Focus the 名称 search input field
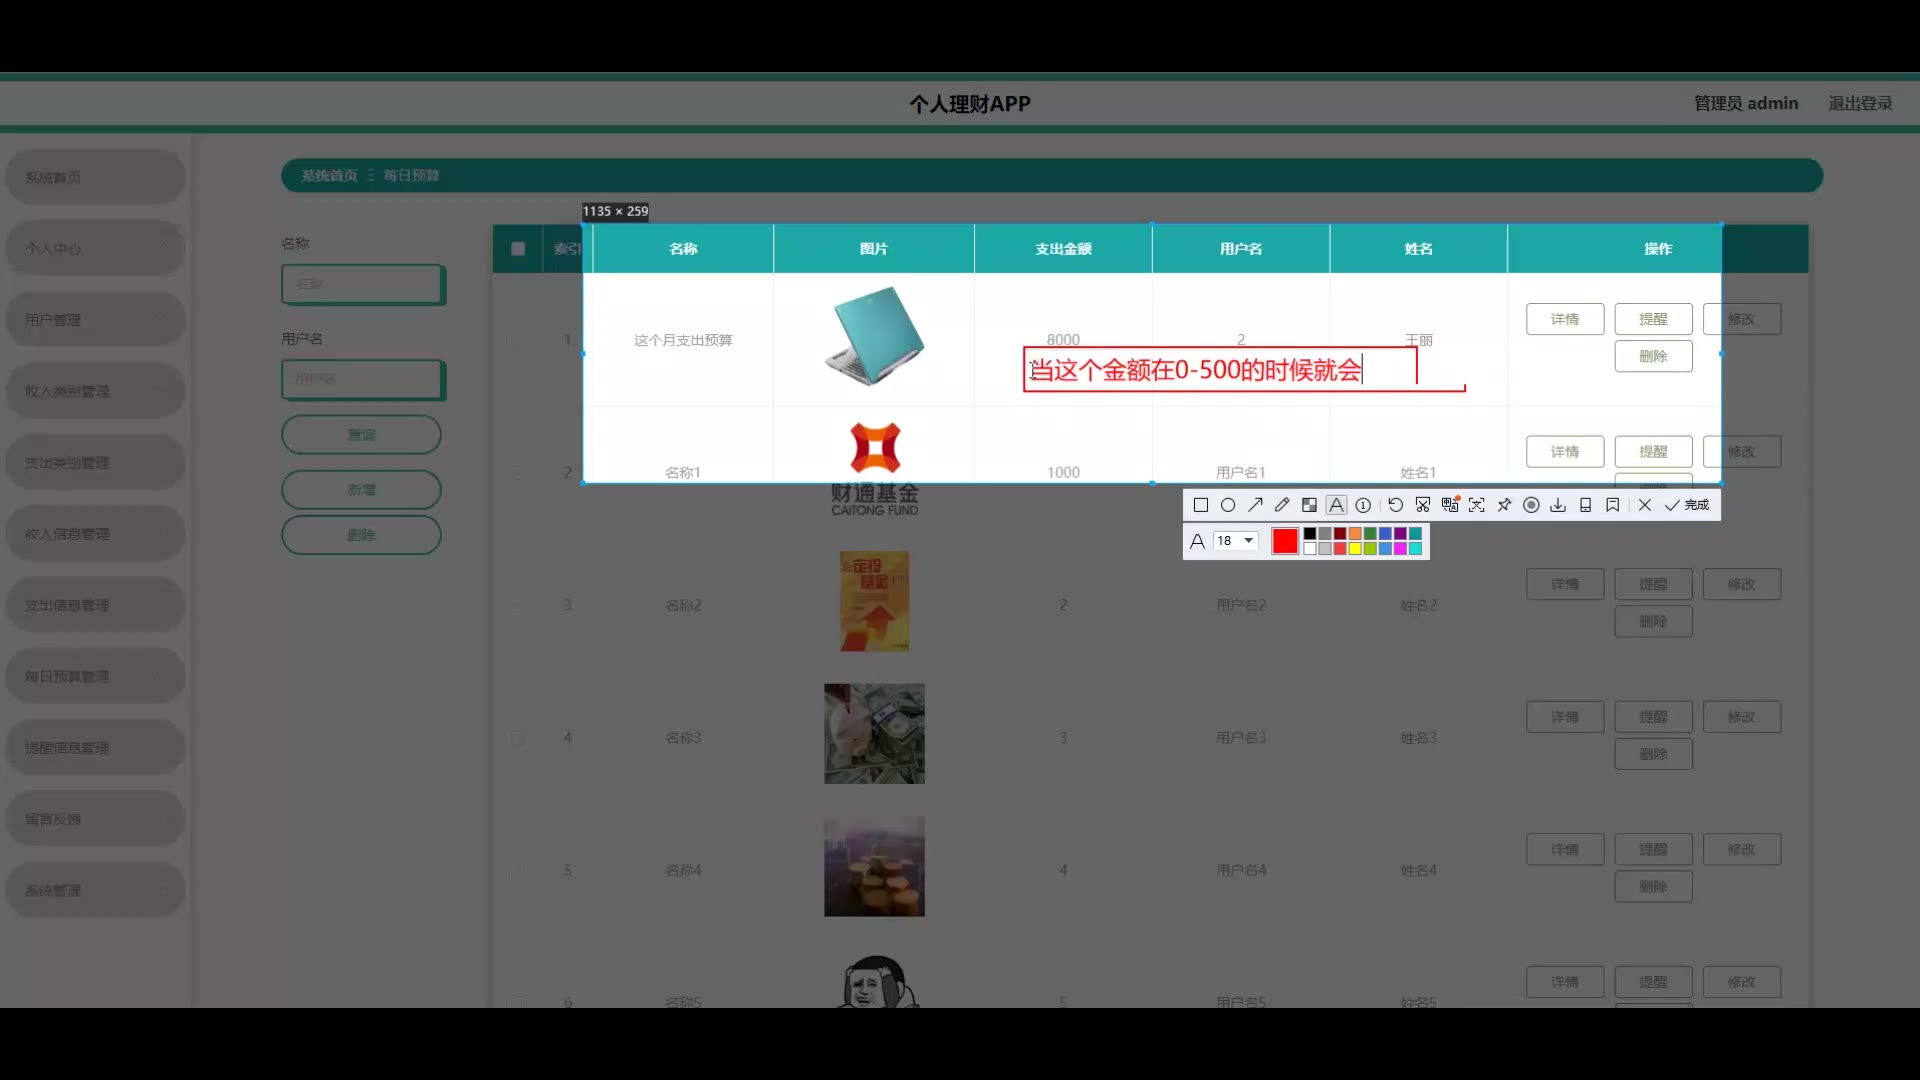This screenshot has height=1080, width=1920. pyautogui.click(x=362, y=284)
